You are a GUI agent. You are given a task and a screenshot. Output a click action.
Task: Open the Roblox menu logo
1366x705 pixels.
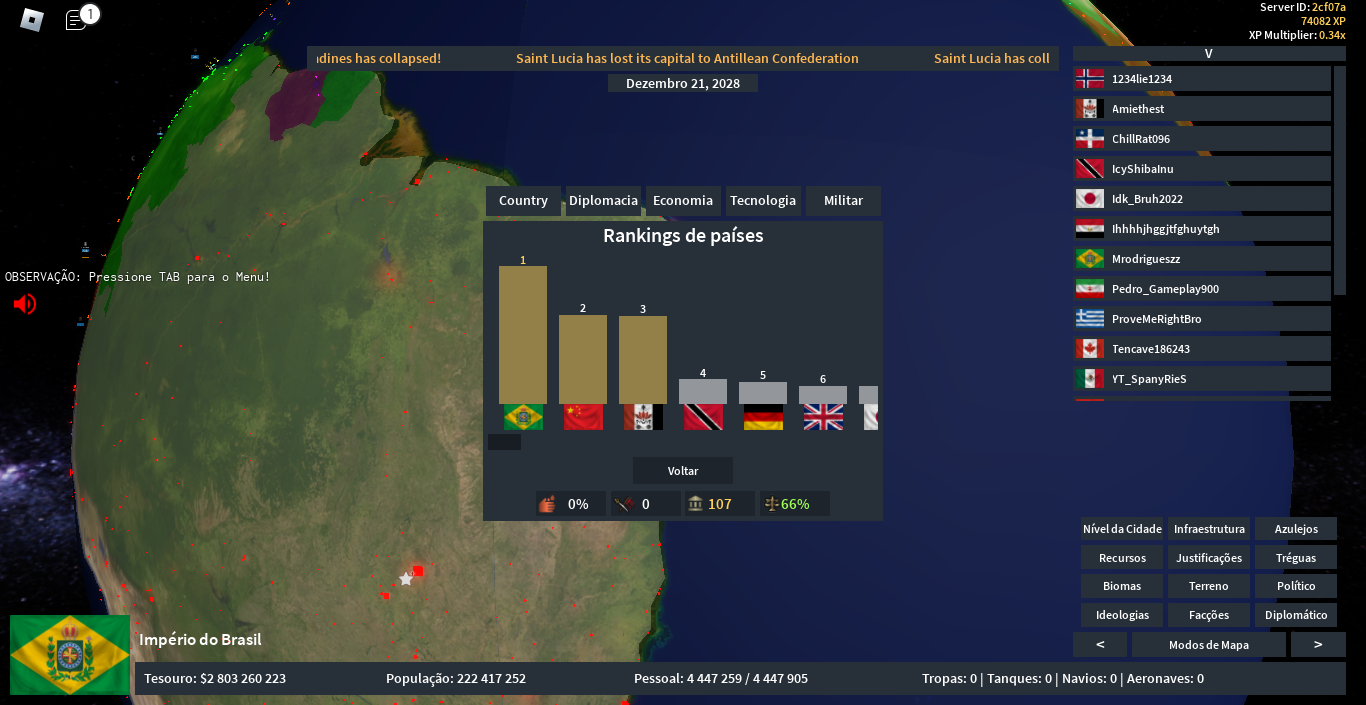coord(33,19)
